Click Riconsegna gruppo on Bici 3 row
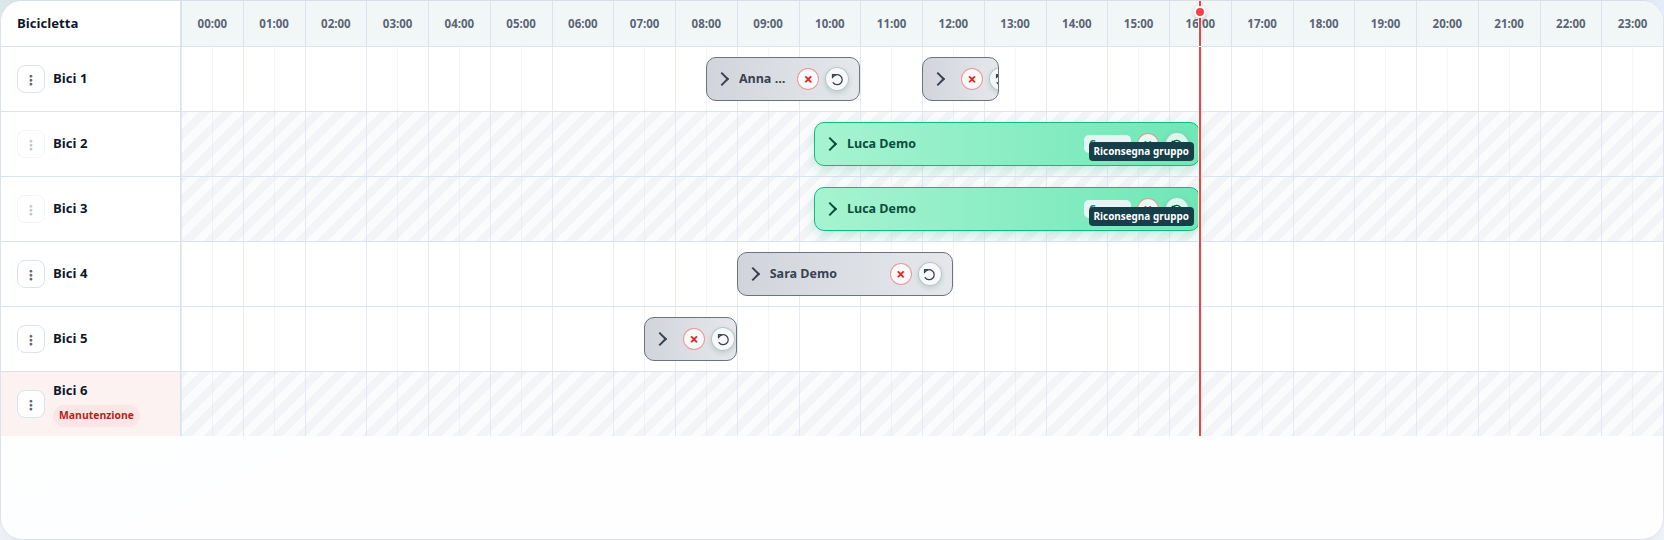 [x=1141, y=216]
